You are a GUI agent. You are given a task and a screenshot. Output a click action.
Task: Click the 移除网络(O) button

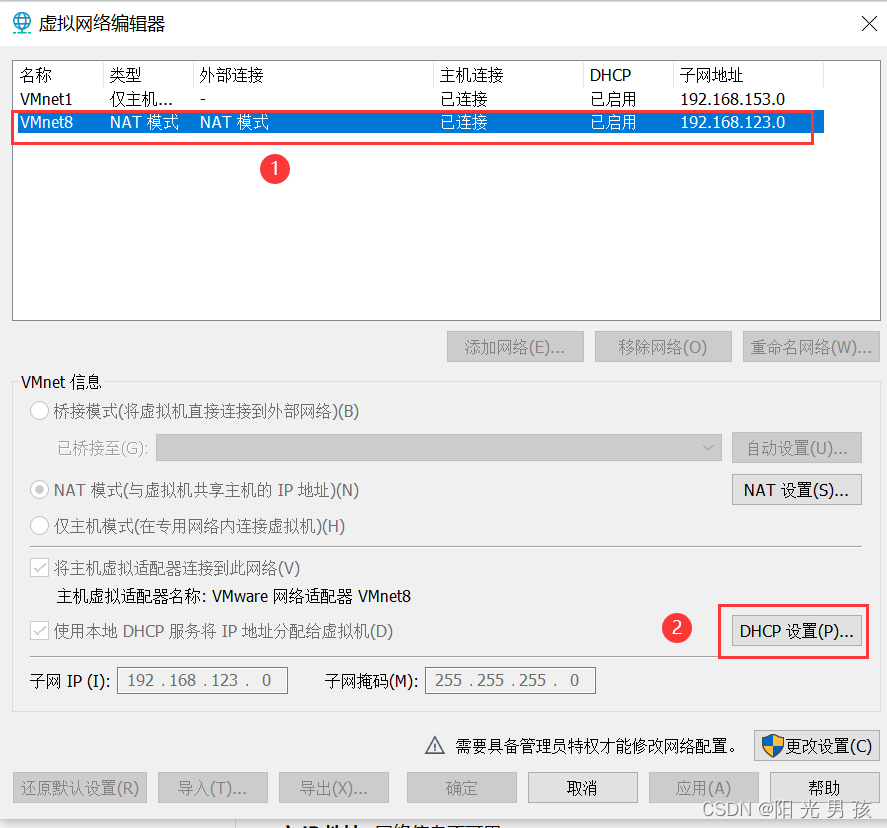(x=663, y=347)
